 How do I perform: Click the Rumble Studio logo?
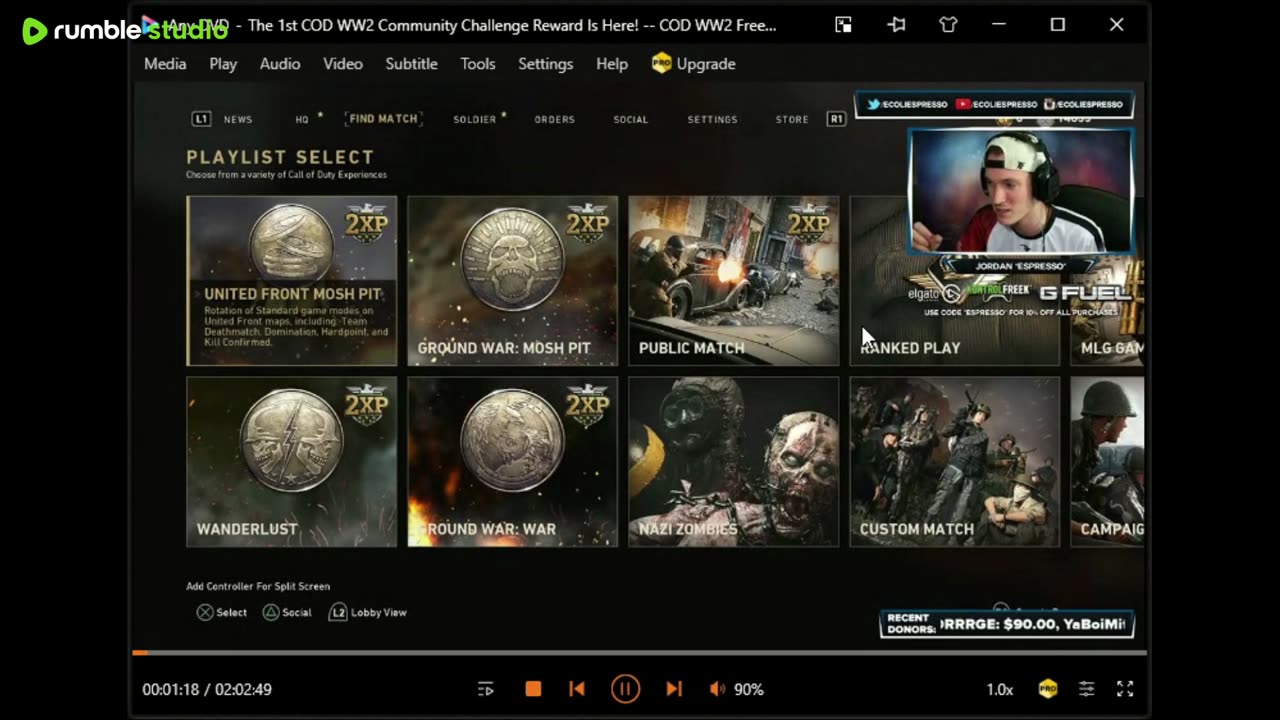(x=124, y=30)
